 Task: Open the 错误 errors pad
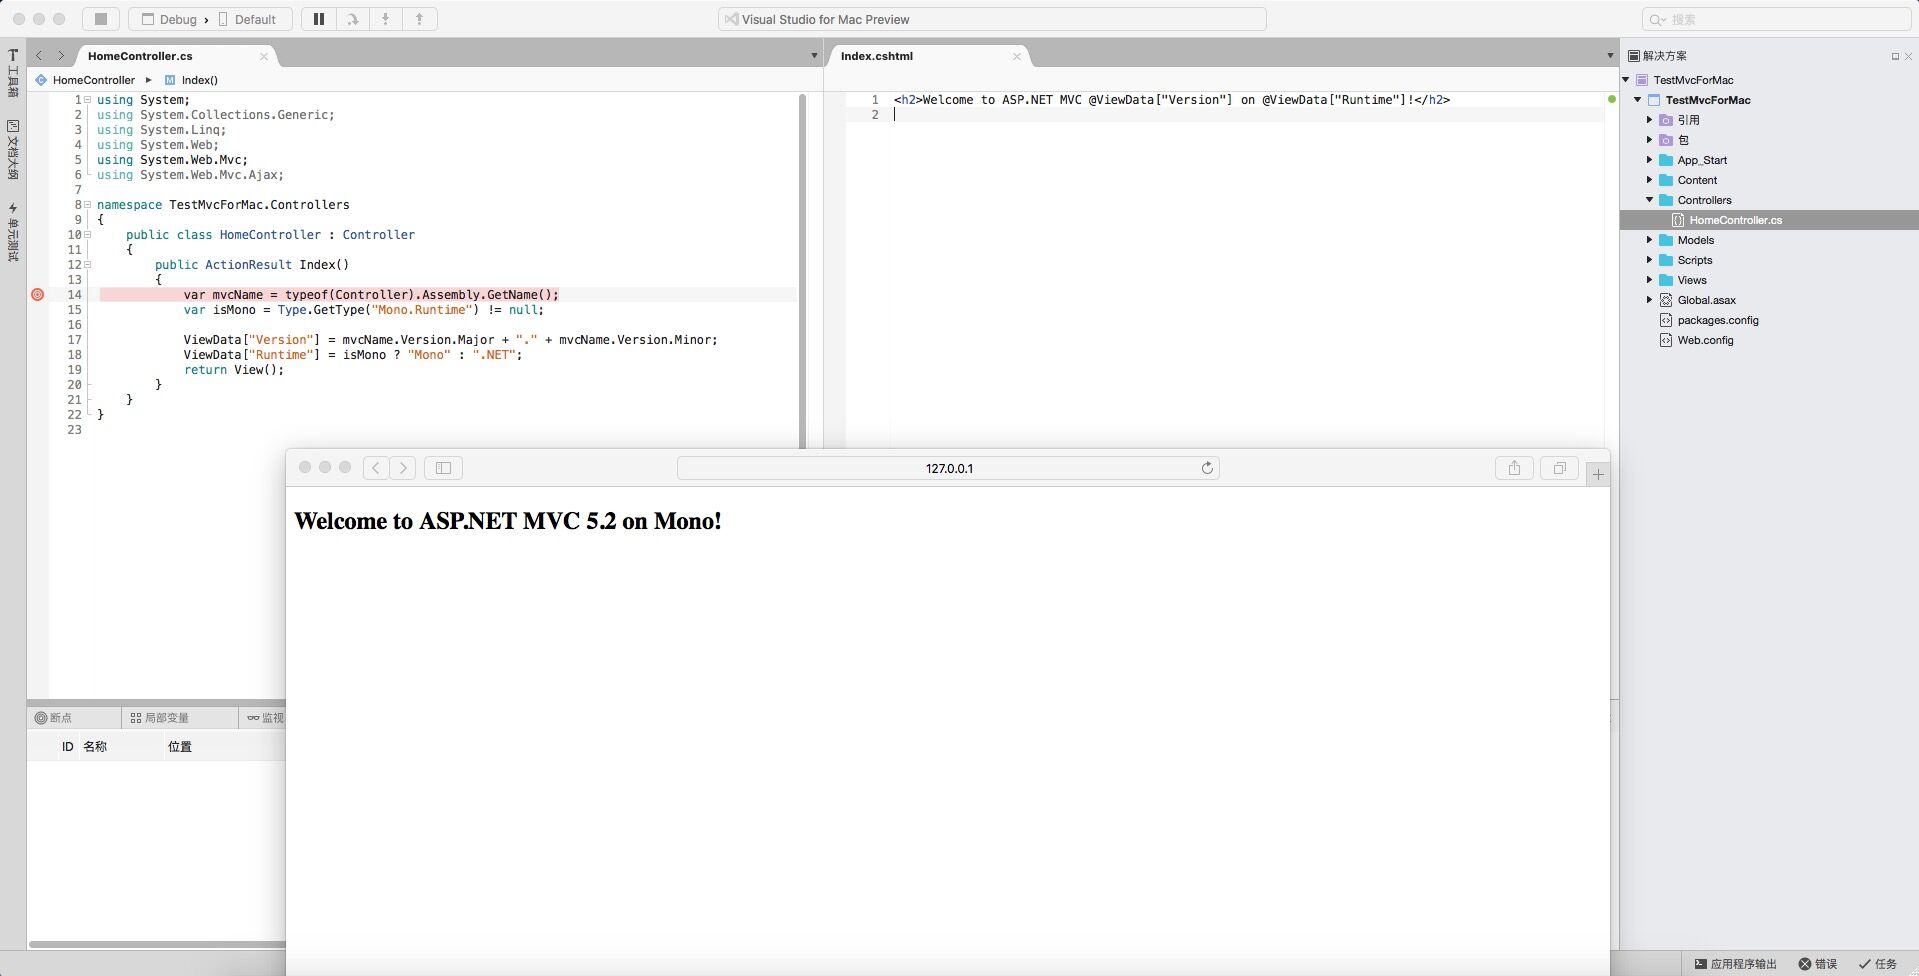[1818, 964]
